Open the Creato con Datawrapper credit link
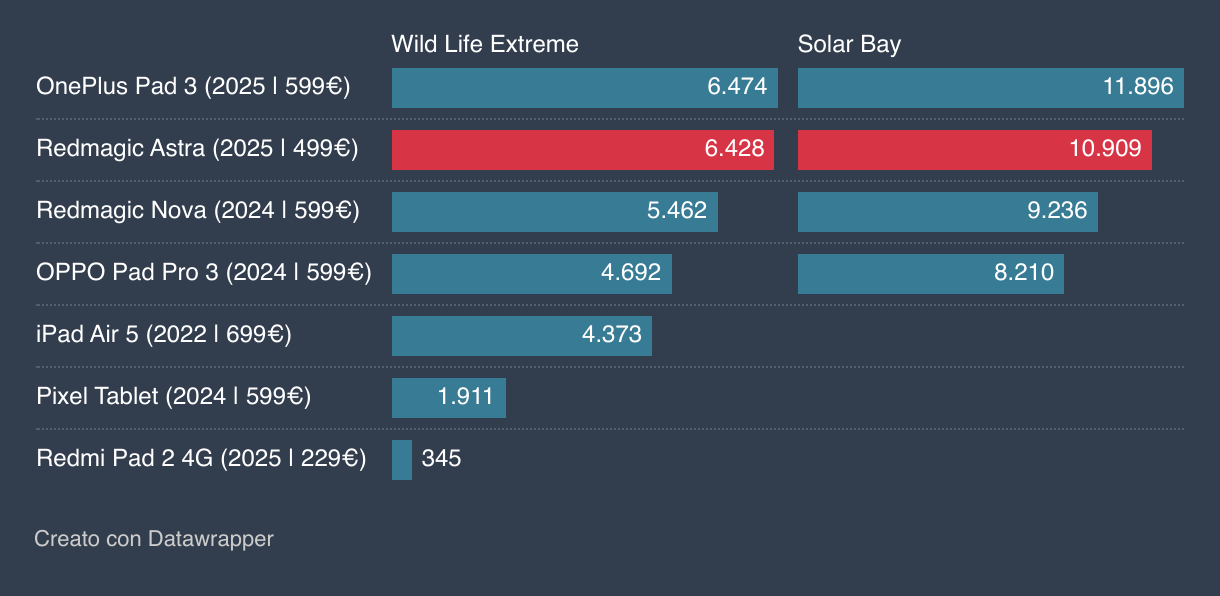Image resolution: width=1220 pixels, height=596 pixels. [154, 539]
